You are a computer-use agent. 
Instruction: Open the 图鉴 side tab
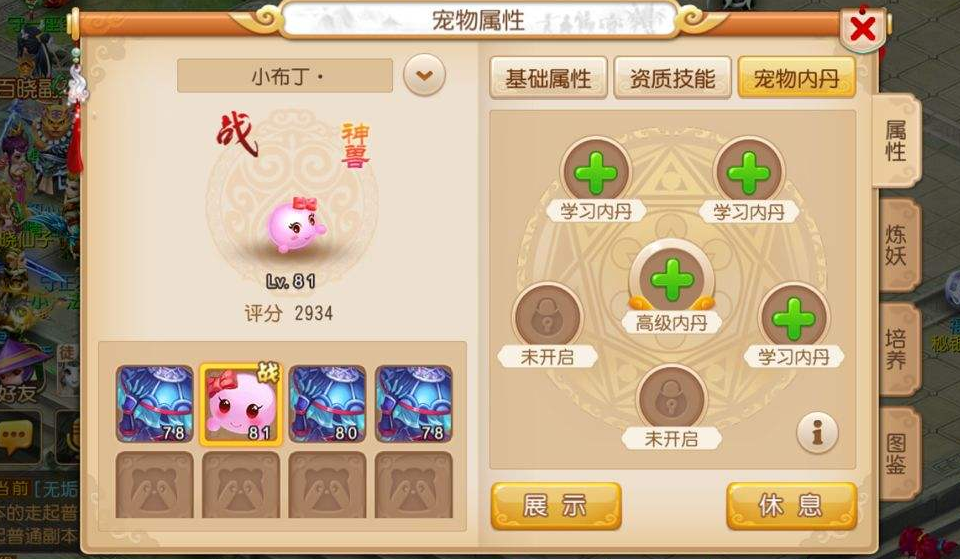897,454
